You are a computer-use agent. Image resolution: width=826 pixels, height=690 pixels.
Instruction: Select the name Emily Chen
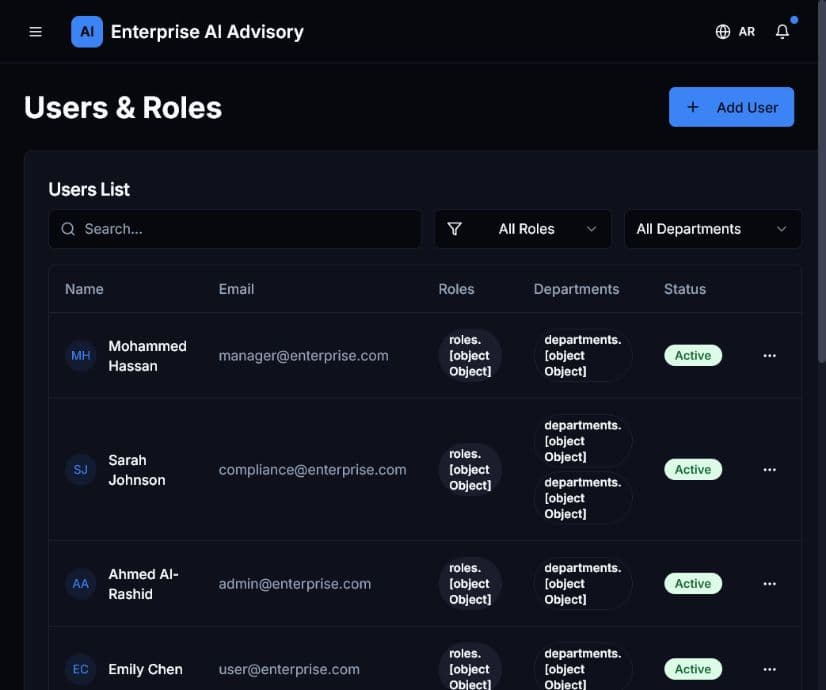[145, 669]
